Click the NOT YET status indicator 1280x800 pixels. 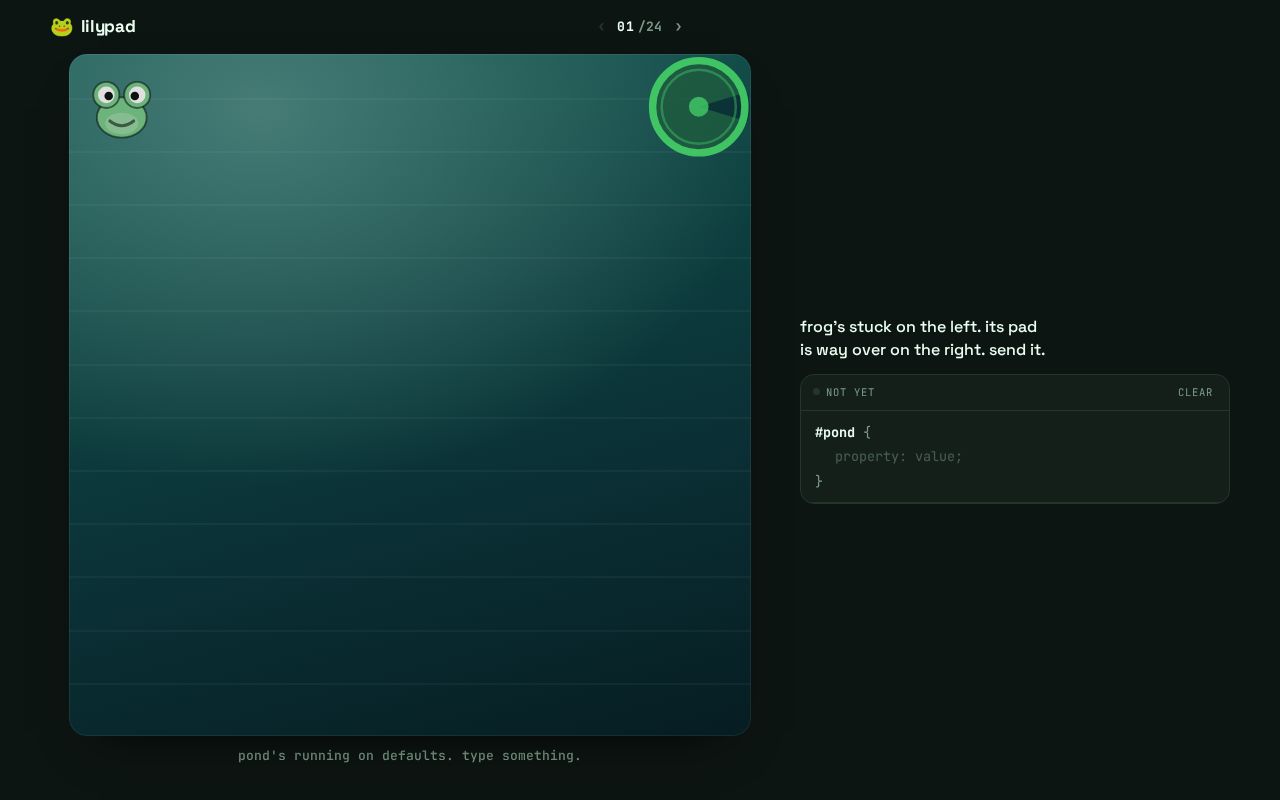point(844,392)
